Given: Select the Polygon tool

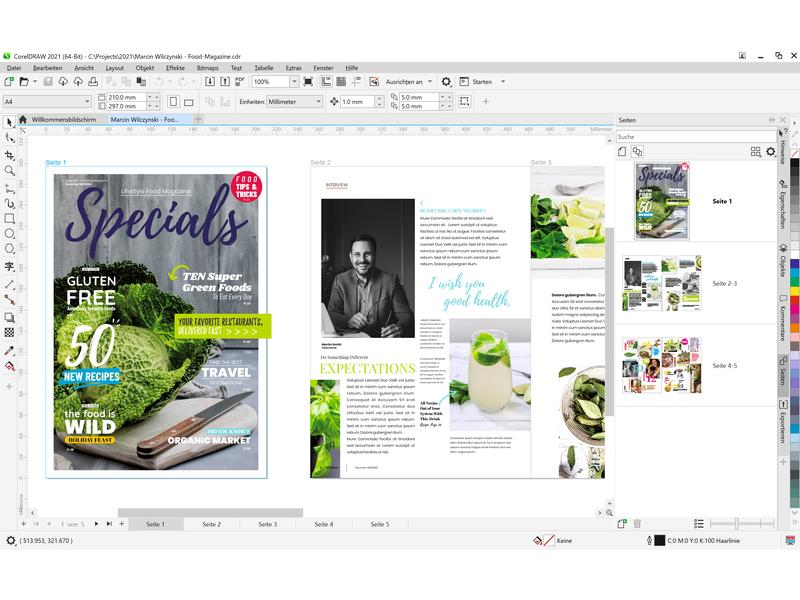Looking at the screenshot, I should (9, 249).
